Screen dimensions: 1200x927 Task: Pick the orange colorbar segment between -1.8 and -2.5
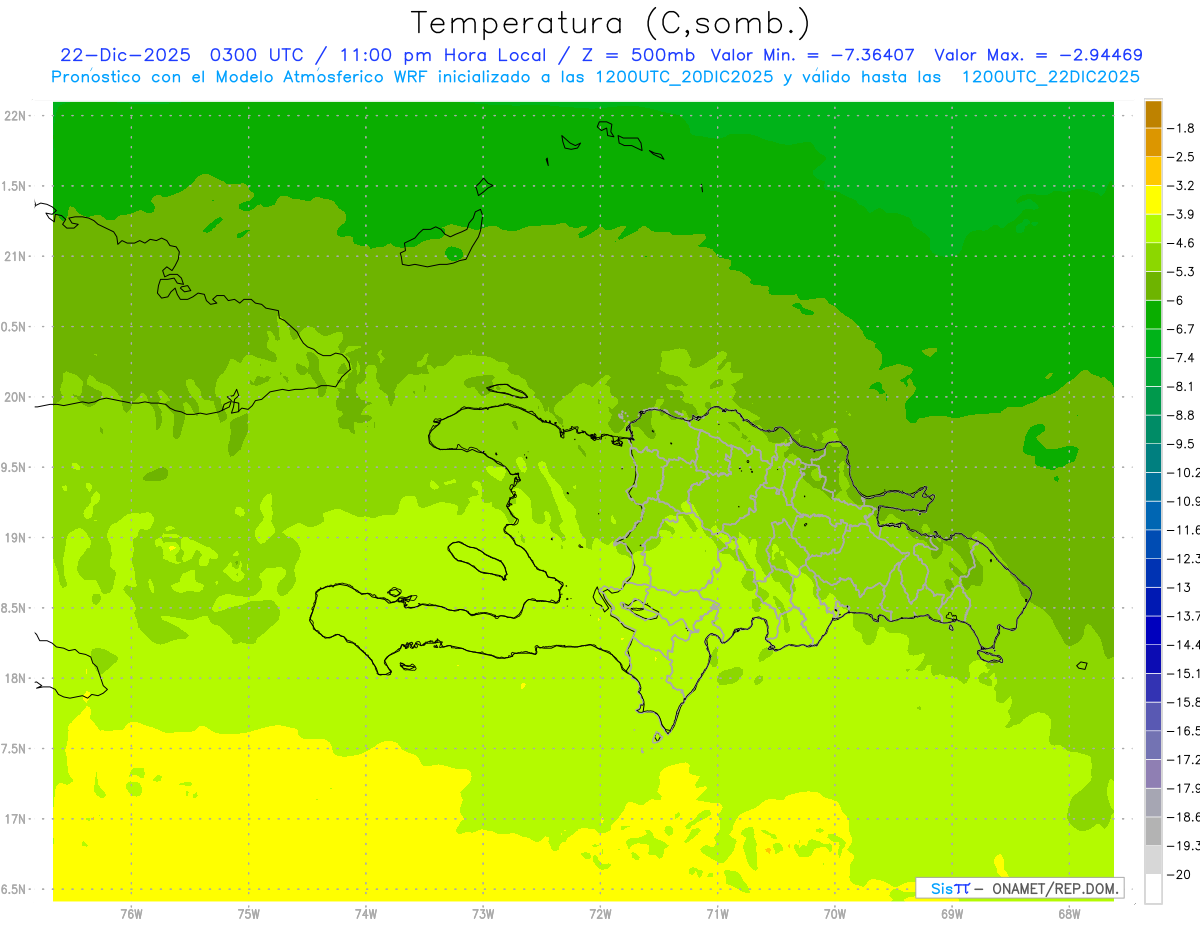1153,142
